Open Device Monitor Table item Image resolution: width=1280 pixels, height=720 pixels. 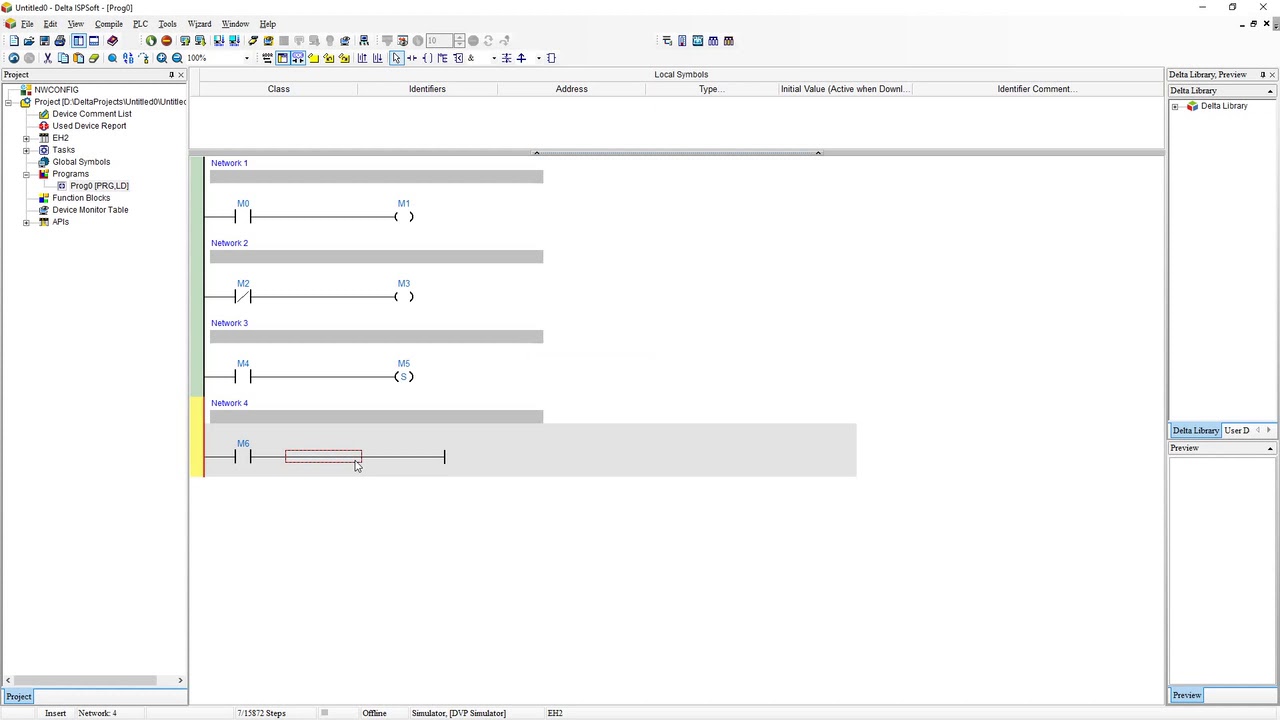(90, 210)
